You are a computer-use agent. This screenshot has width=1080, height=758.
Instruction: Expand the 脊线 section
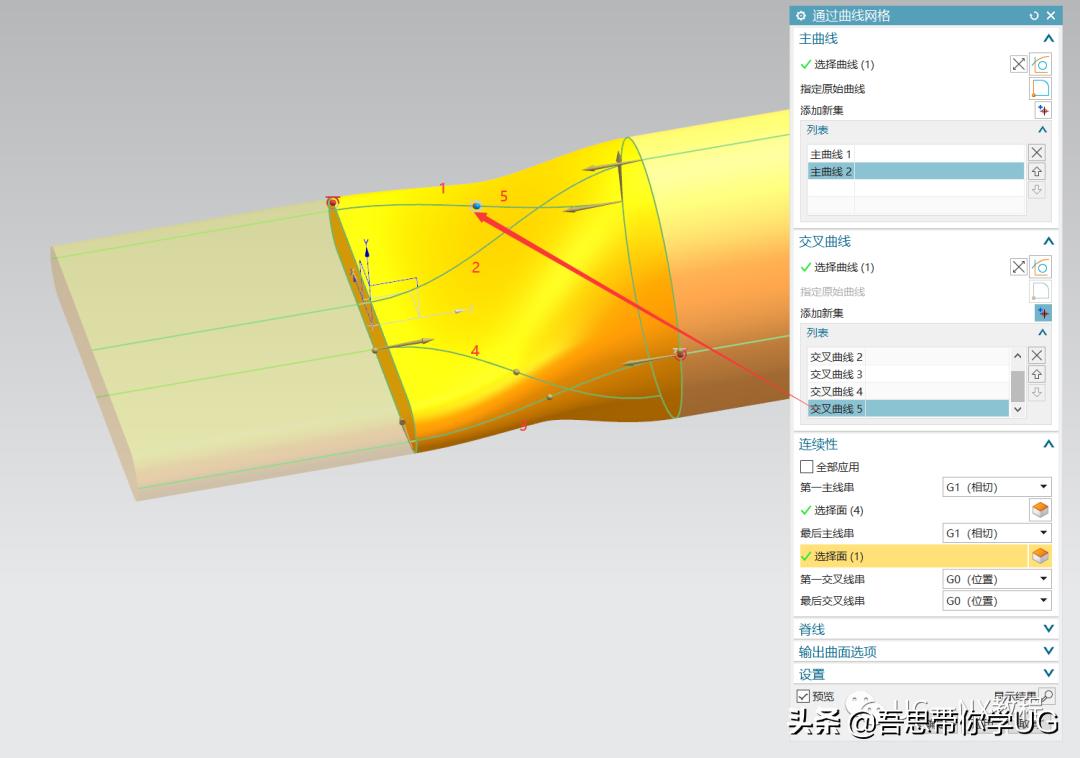[x=1048, y=629]
